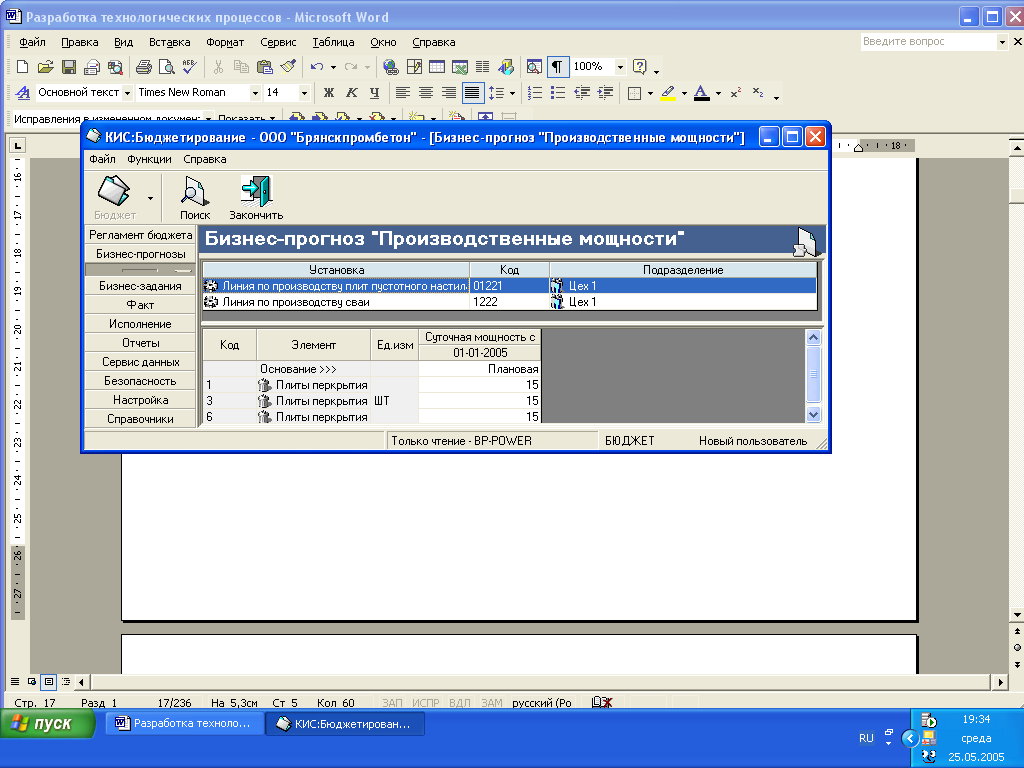Open Word's Формат menu
The height and width of the screenshot is (768, 1024).
[x=225, y=42]
